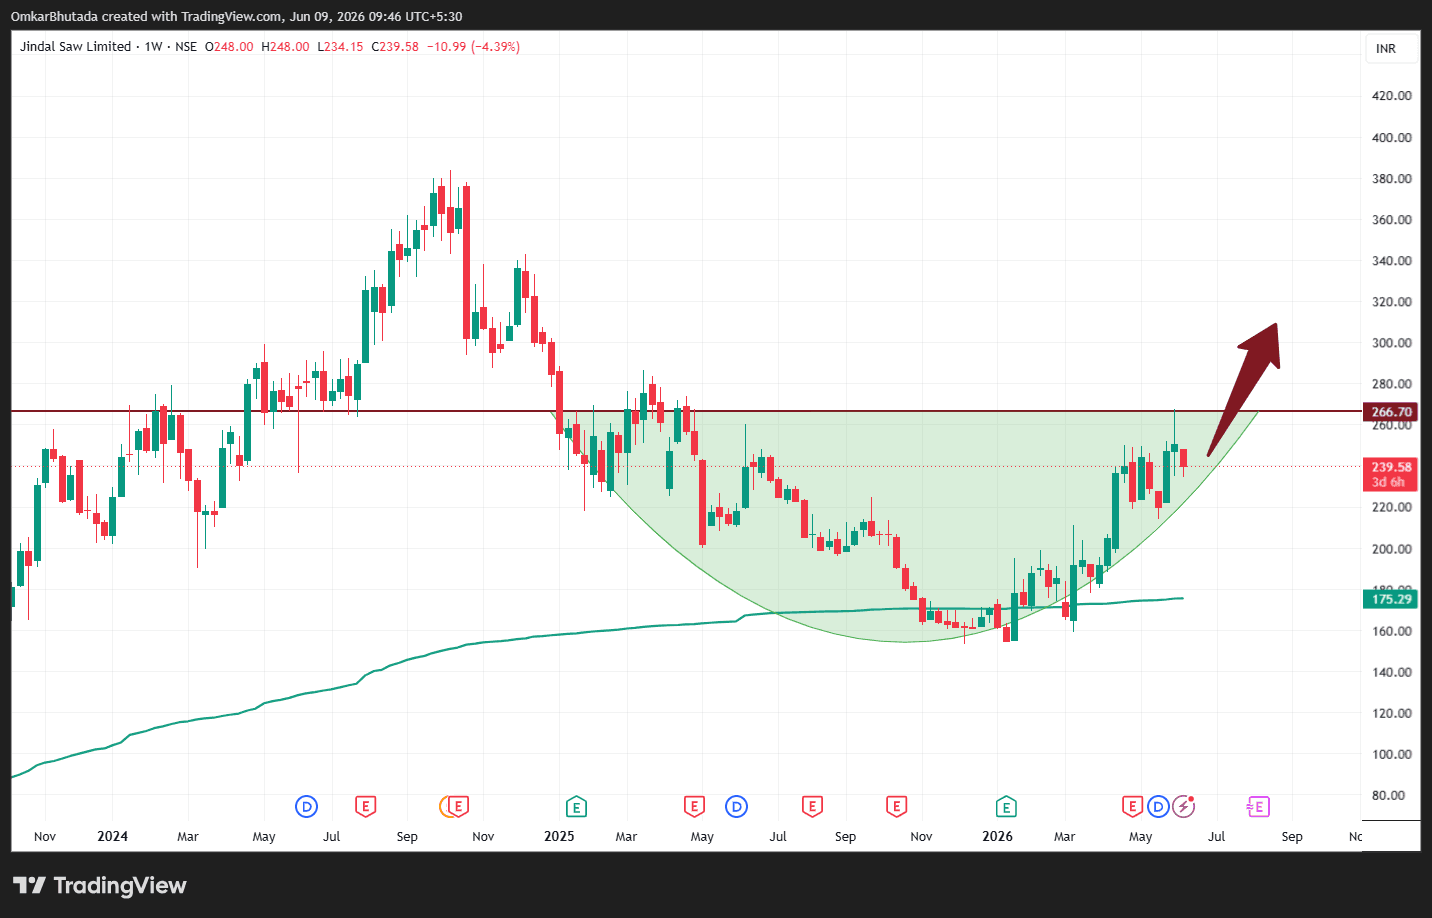
Task: Click the green earnings E marker near 2025
Action: click(x=576, y=806)
